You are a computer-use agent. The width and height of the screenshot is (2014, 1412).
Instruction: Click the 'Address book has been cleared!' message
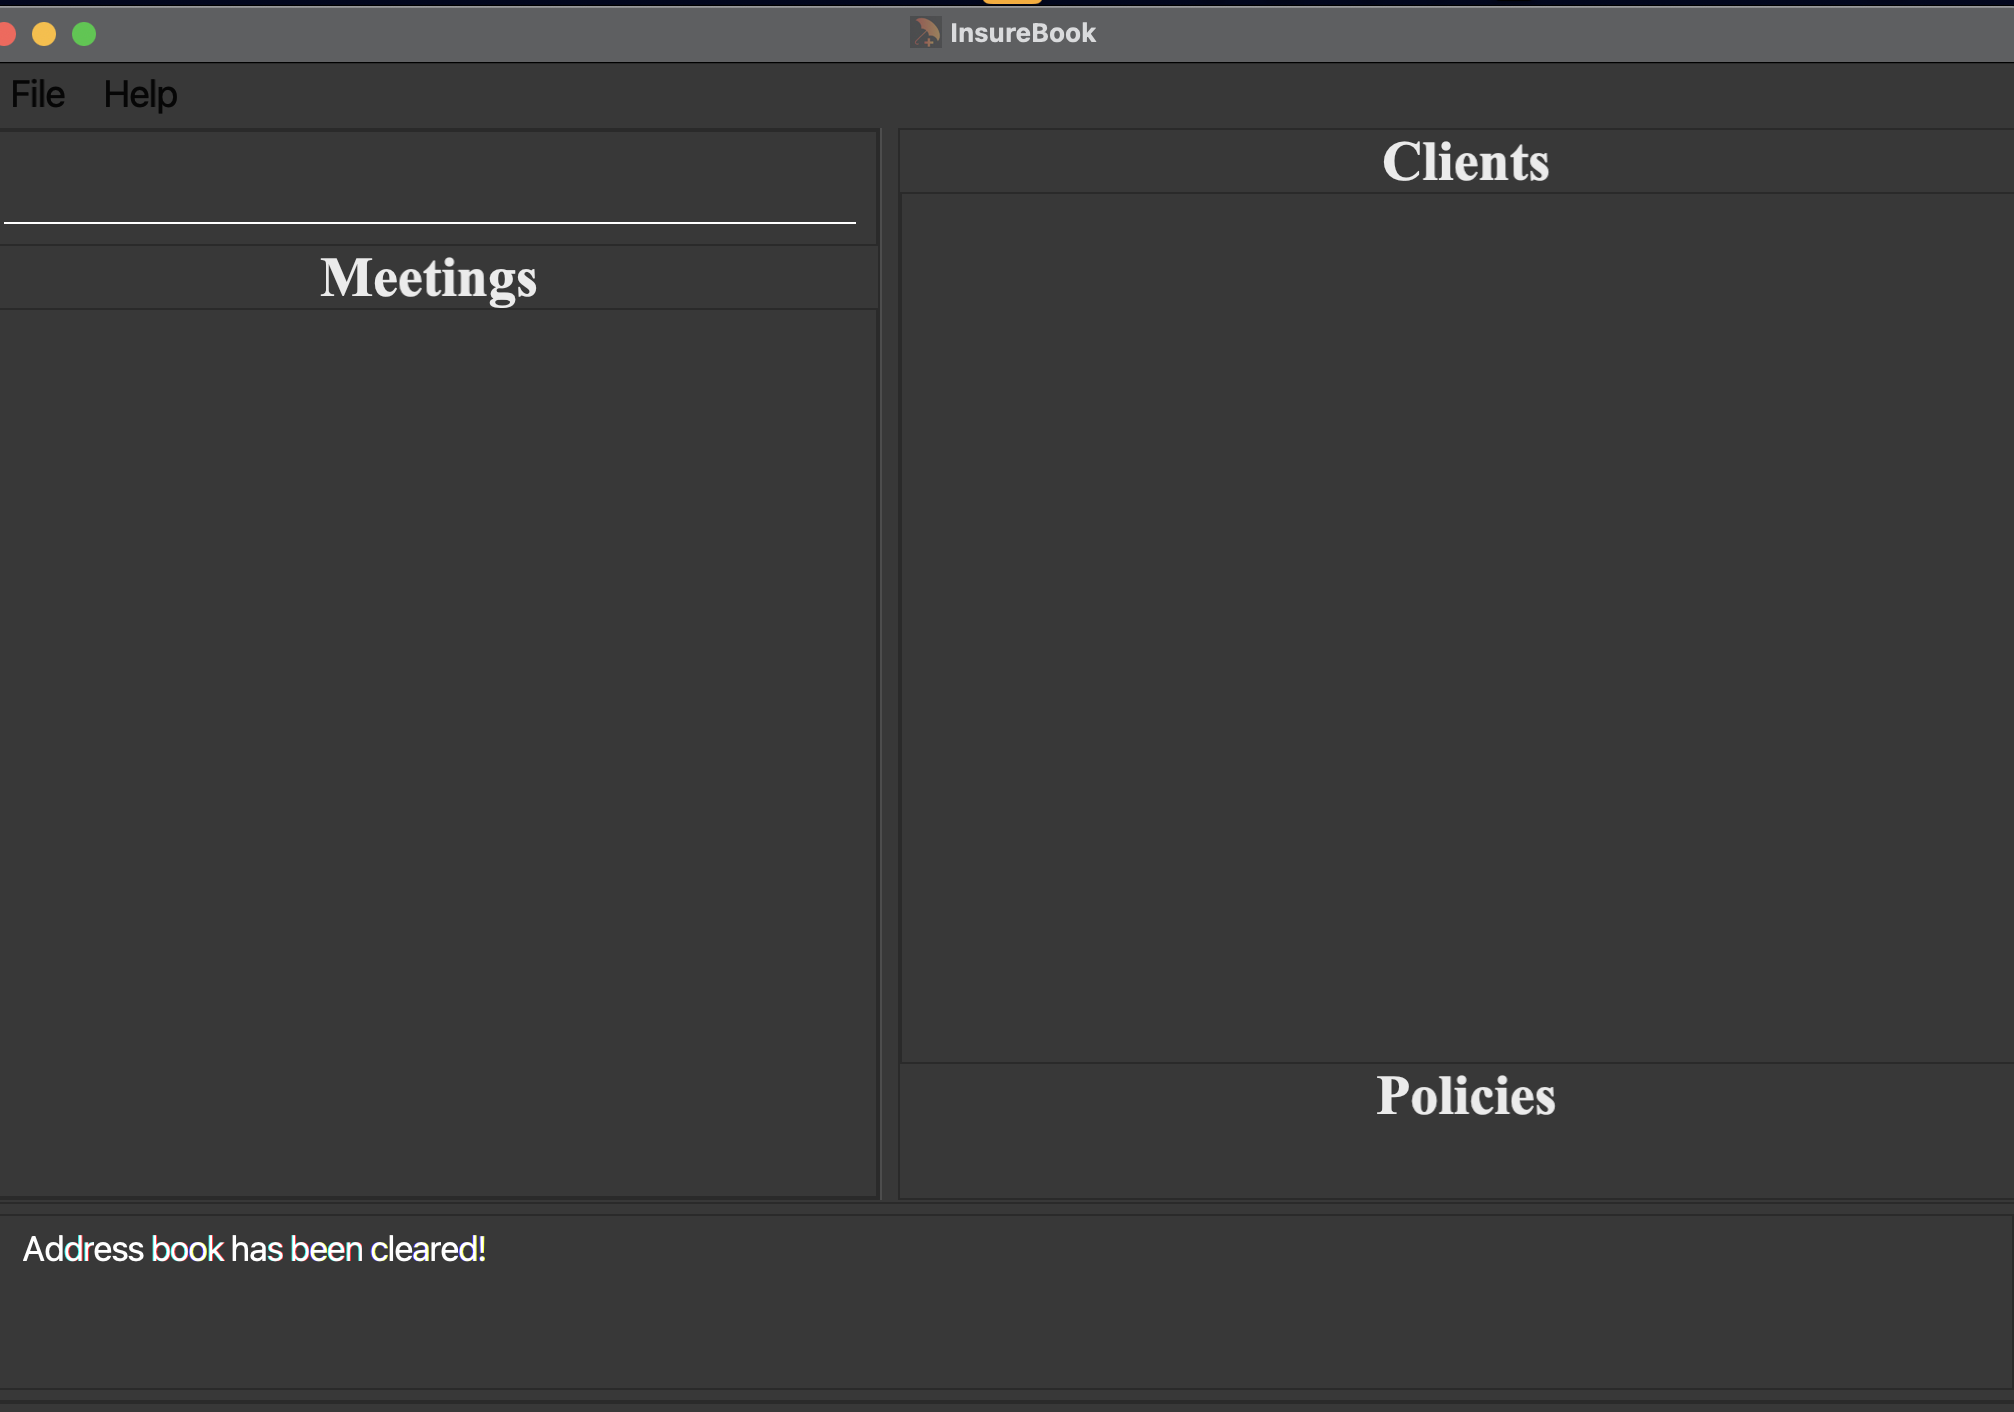(254, 1250)
